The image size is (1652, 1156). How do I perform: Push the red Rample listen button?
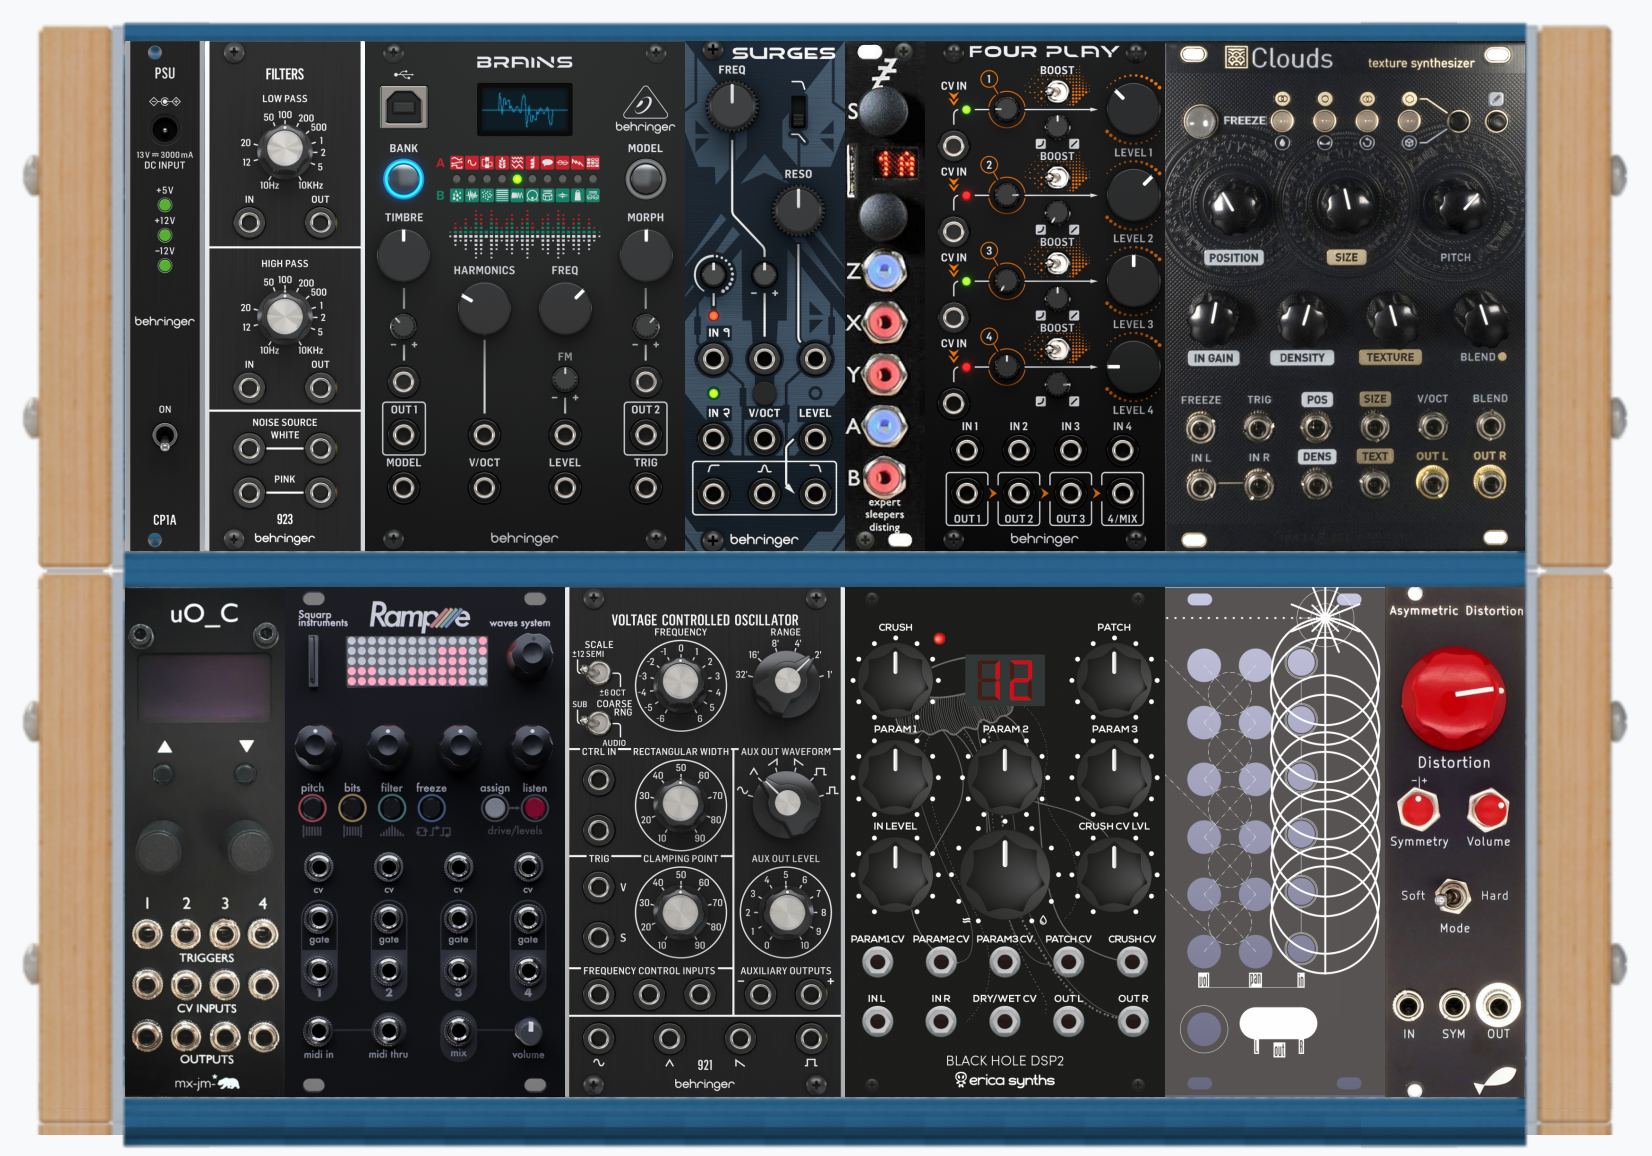[535, 807]
